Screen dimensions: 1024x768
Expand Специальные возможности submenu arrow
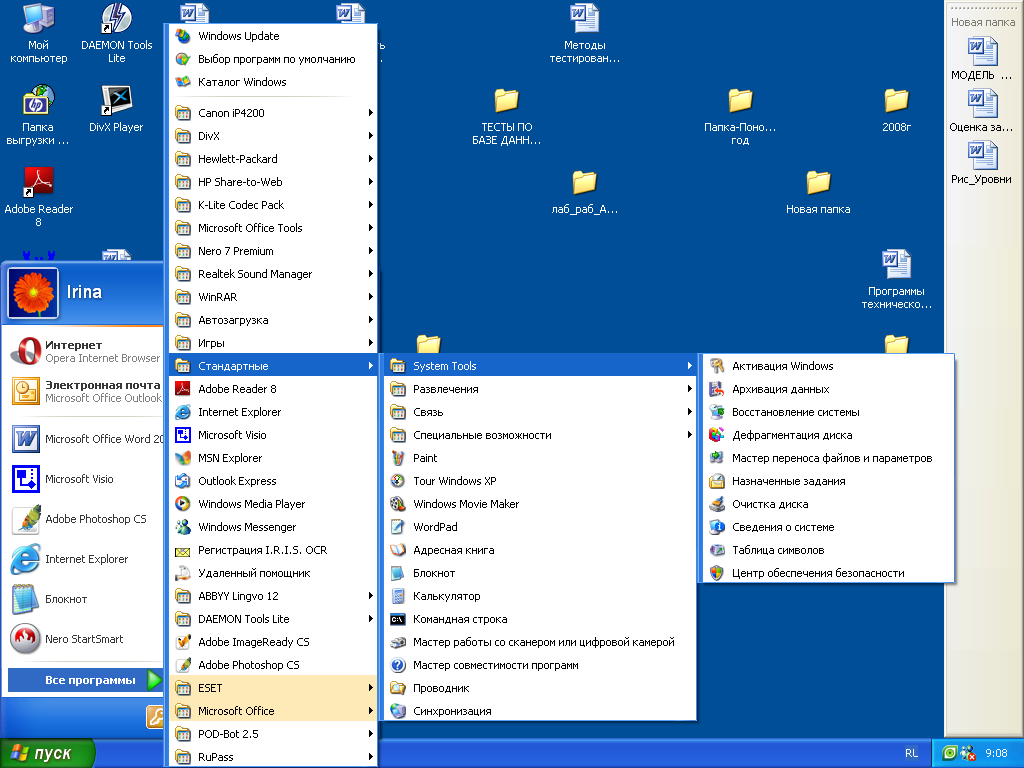pyautogui.click(x=690, y=435)
